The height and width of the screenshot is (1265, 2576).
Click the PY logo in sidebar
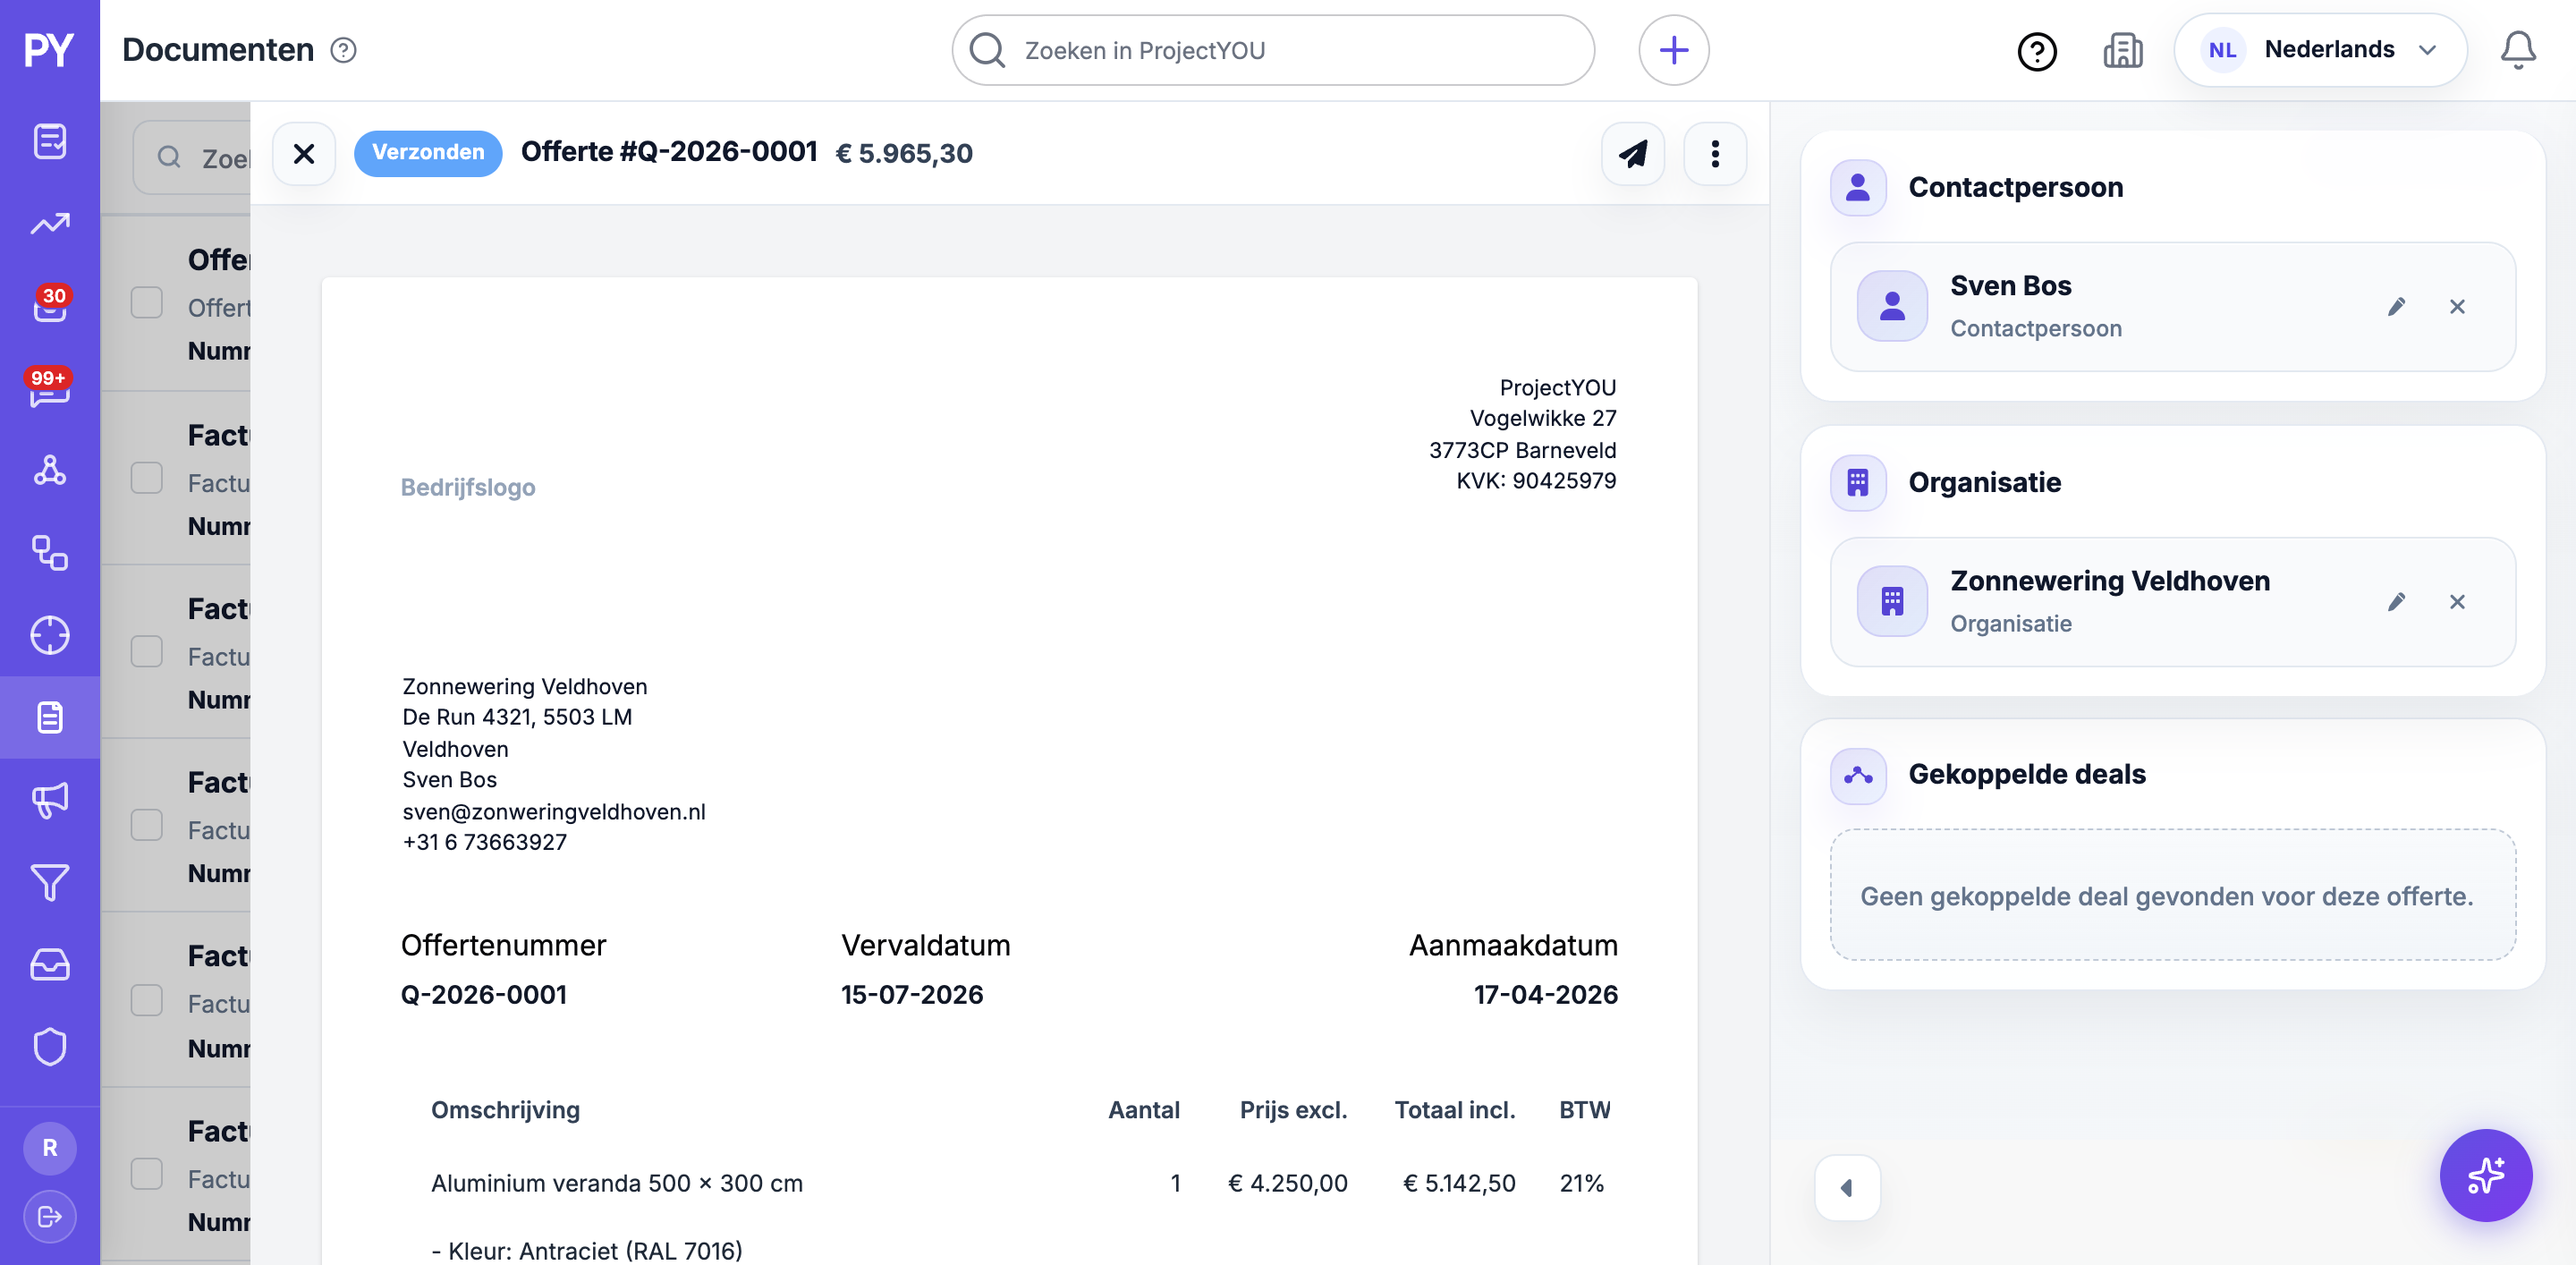(49, 50)
